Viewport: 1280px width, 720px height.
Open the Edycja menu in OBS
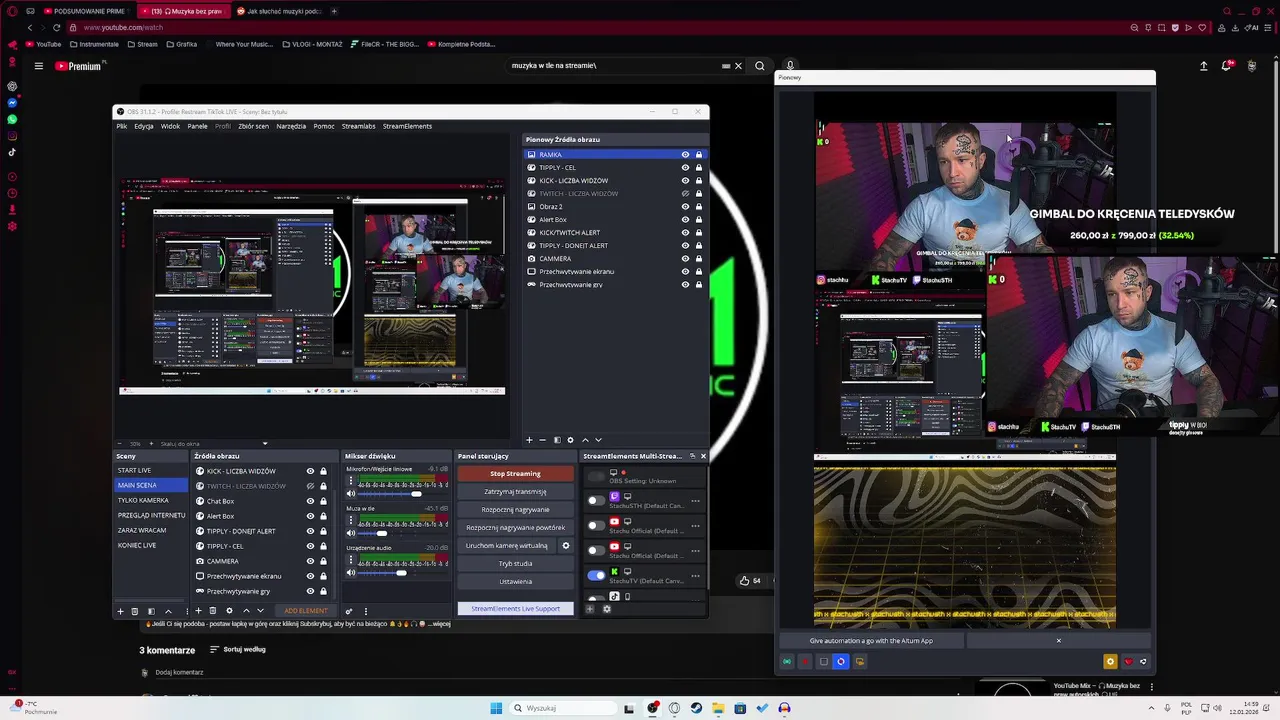pyautogui.click(x=144, y=126)
